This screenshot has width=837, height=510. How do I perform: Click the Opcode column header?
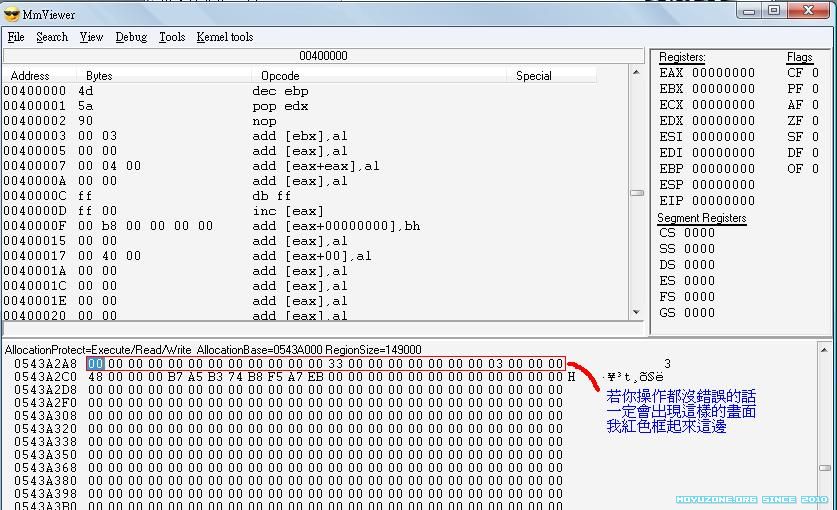coord(280,75)
